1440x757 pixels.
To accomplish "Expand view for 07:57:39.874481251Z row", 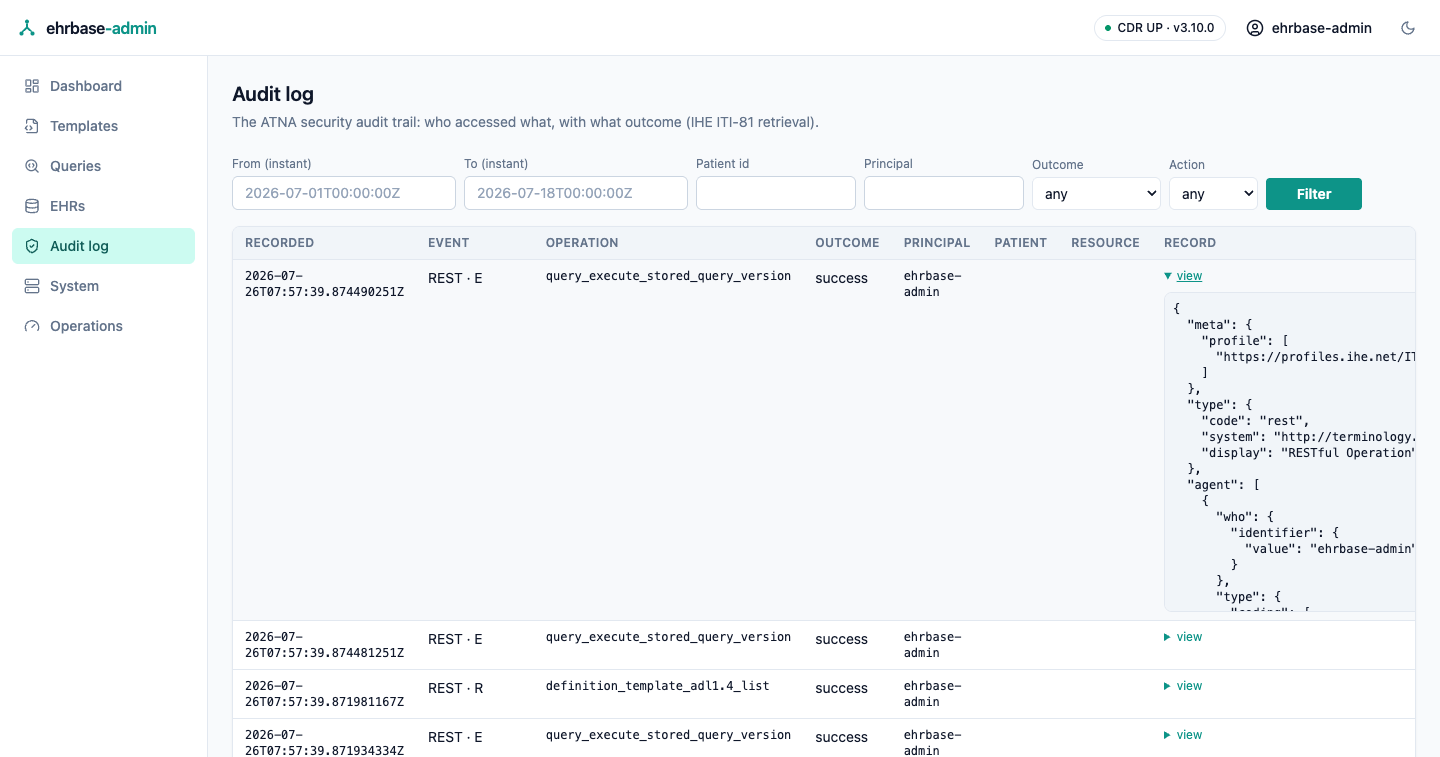I will click(1183, 637).
